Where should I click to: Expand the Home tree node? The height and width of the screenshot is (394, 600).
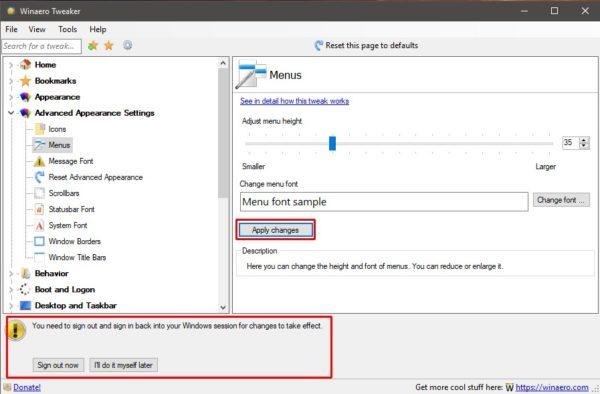click(11, 65)
